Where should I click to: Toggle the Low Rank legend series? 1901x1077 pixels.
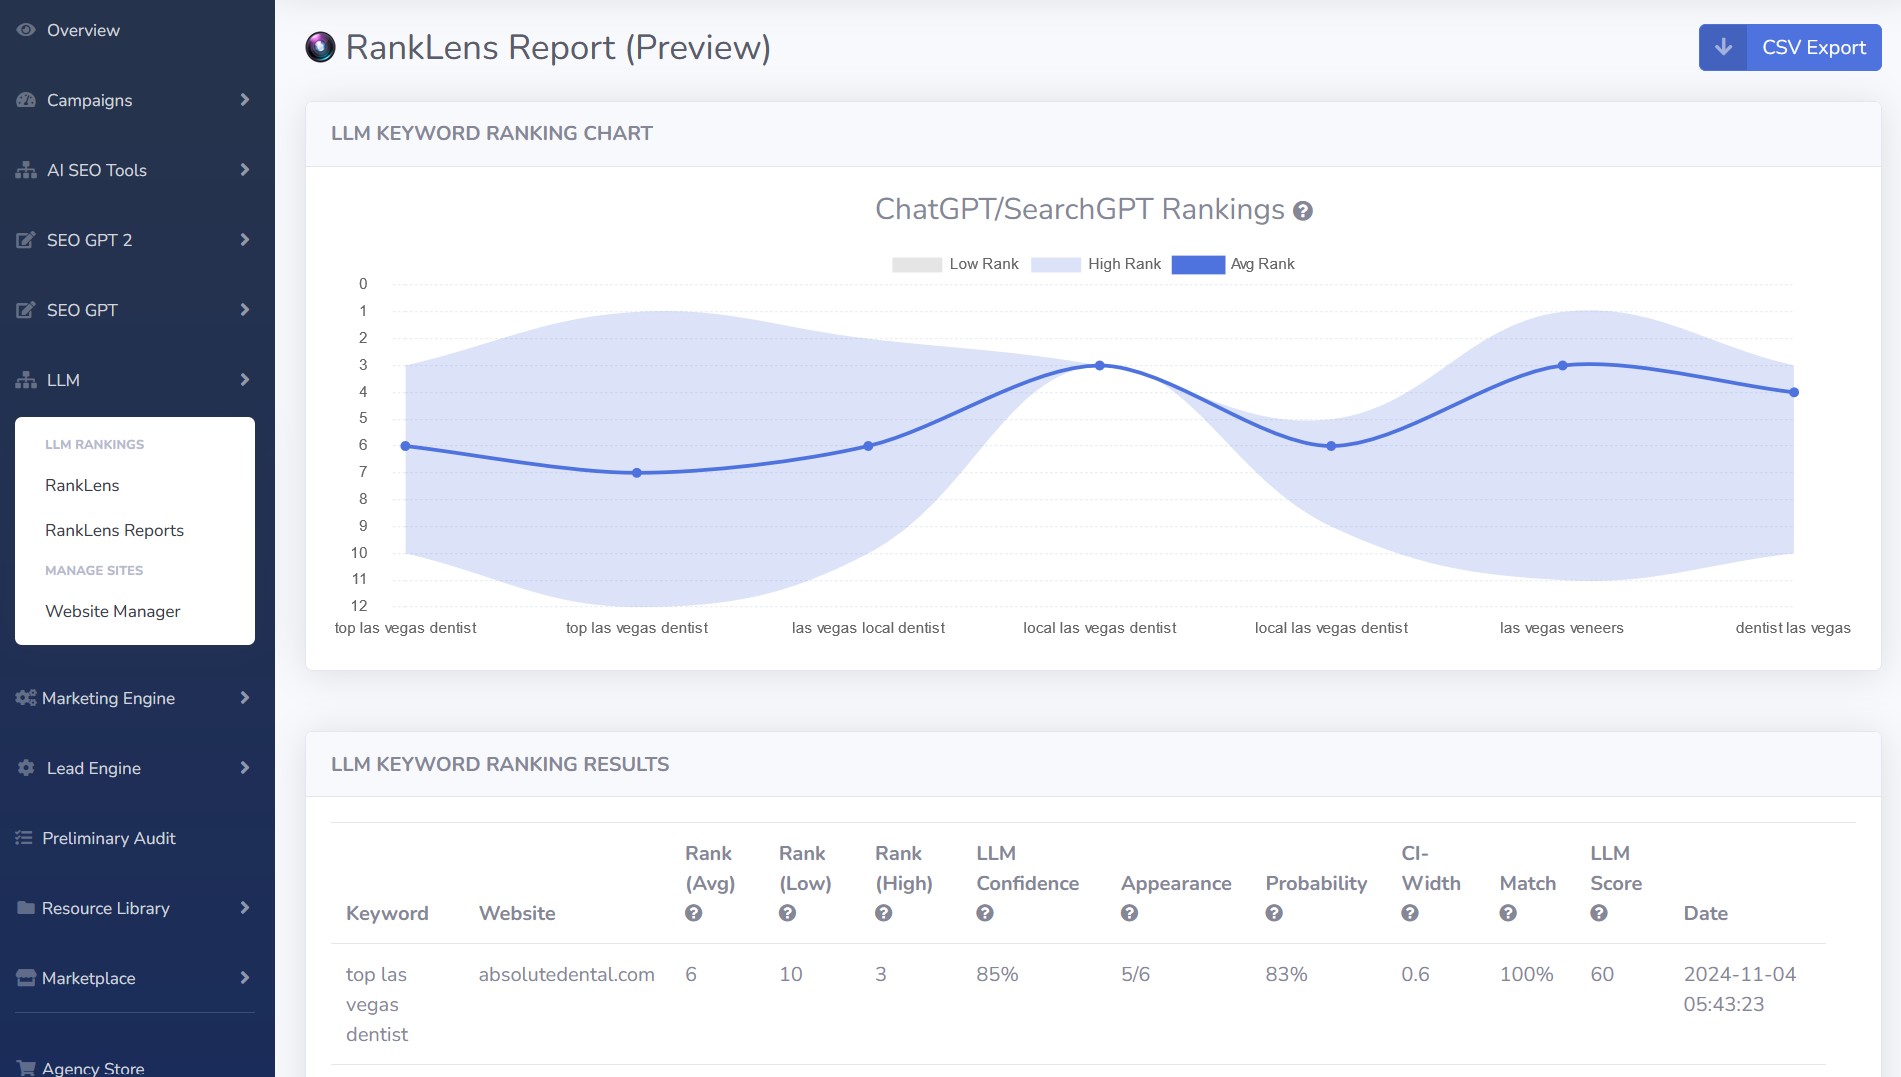coord(955,264)
